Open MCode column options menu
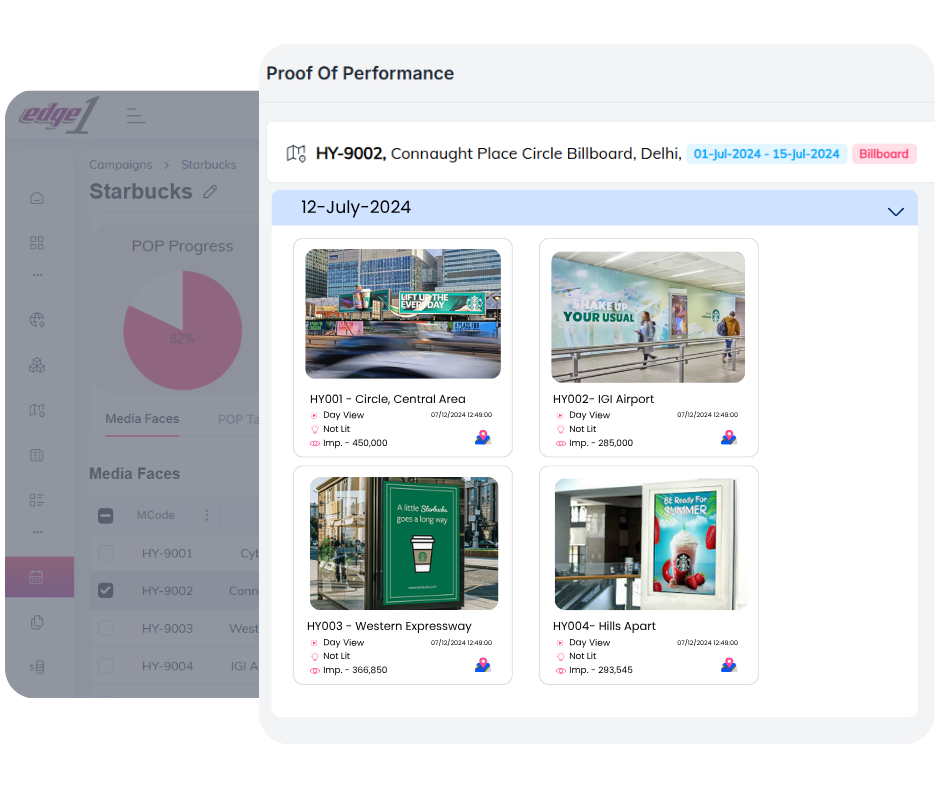 (207, 515)
